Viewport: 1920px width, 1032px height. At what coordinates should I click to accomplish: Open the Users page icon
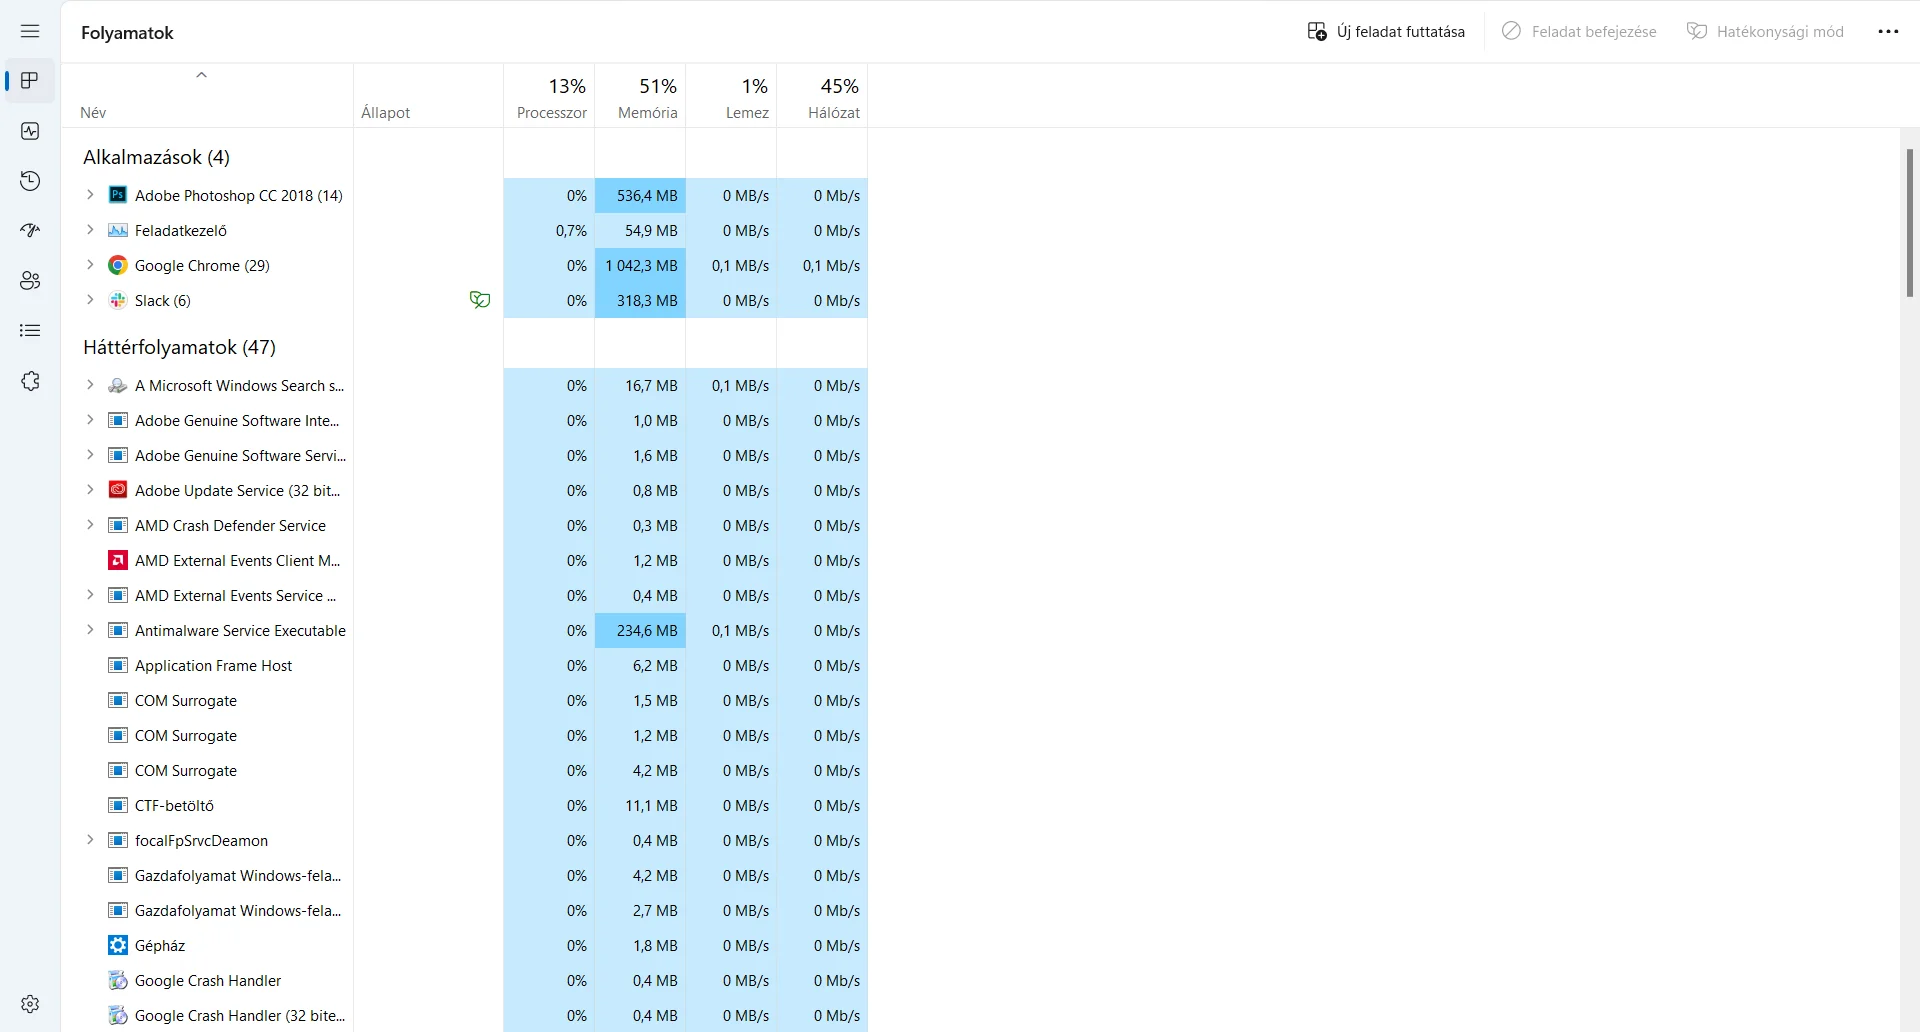(30, 281)
